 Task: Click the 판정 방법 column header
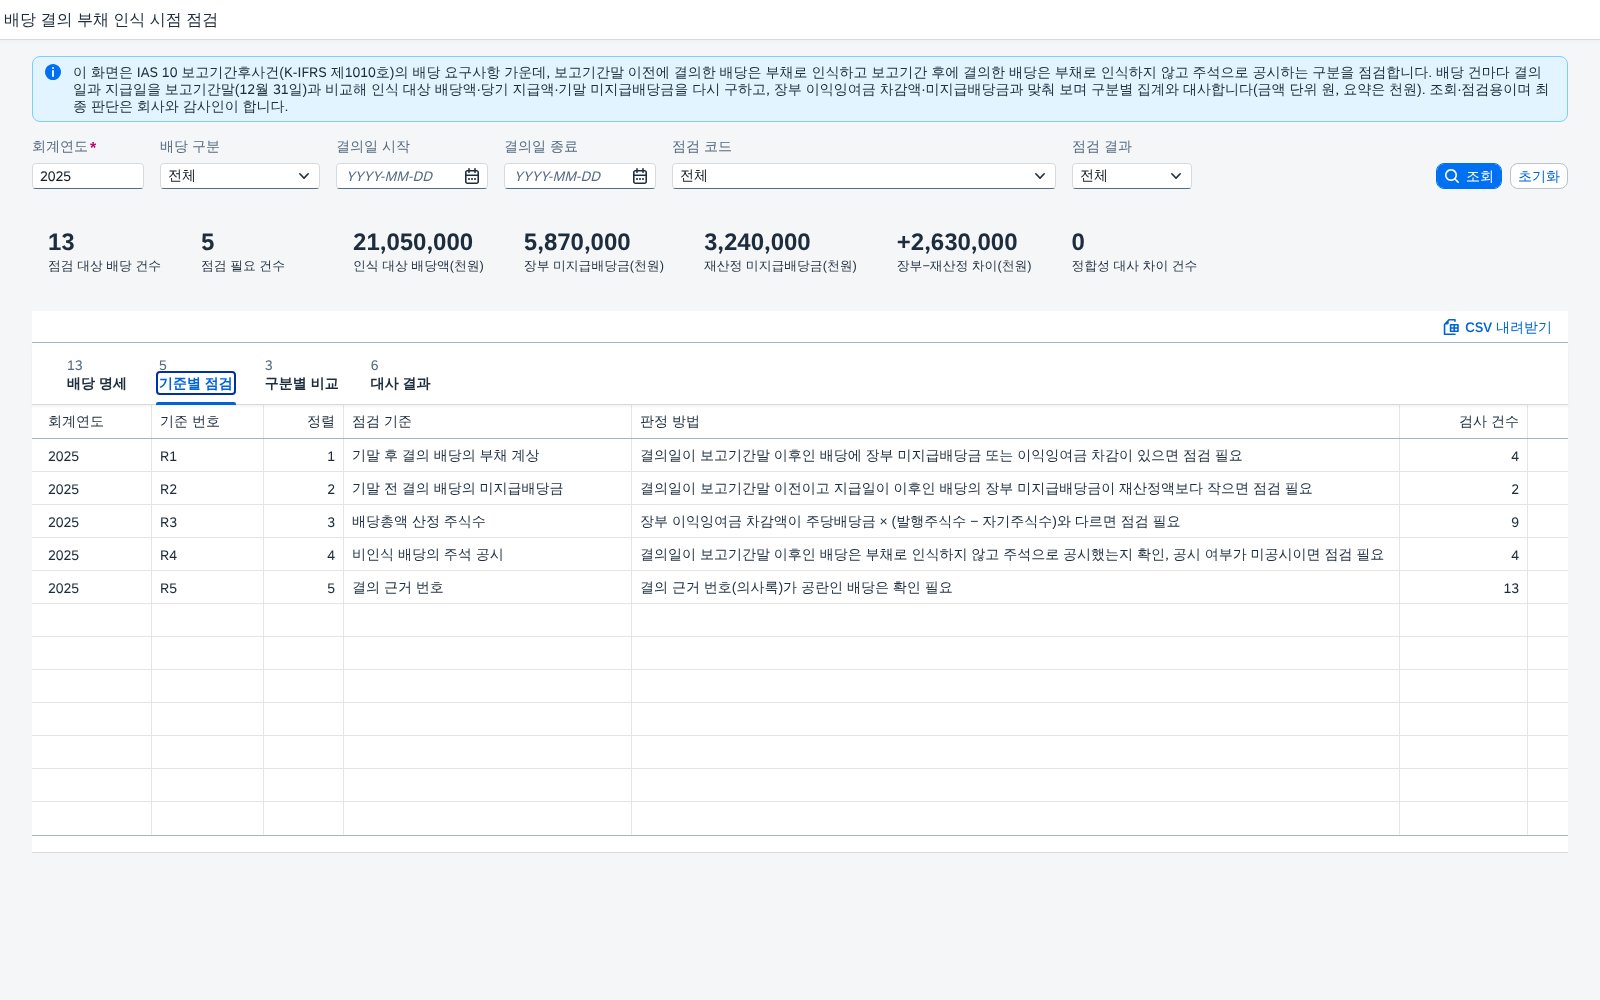pos(1016,422)
